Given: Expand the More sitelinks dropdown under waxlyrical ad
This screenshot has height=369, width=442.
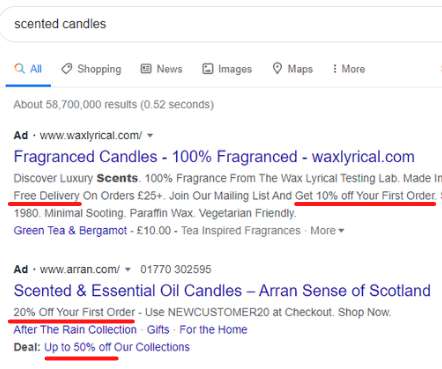Looking at the screenshot, I should [327, 230].
